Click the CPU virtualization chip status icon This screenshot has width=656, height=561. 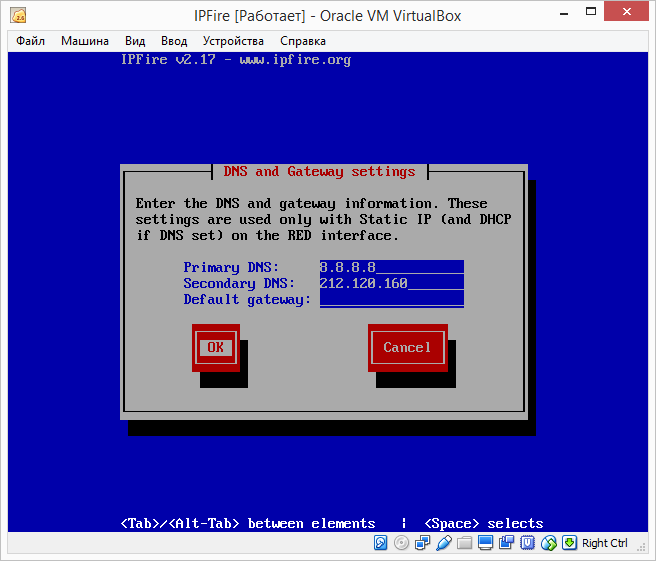click(x=528, y=543)
